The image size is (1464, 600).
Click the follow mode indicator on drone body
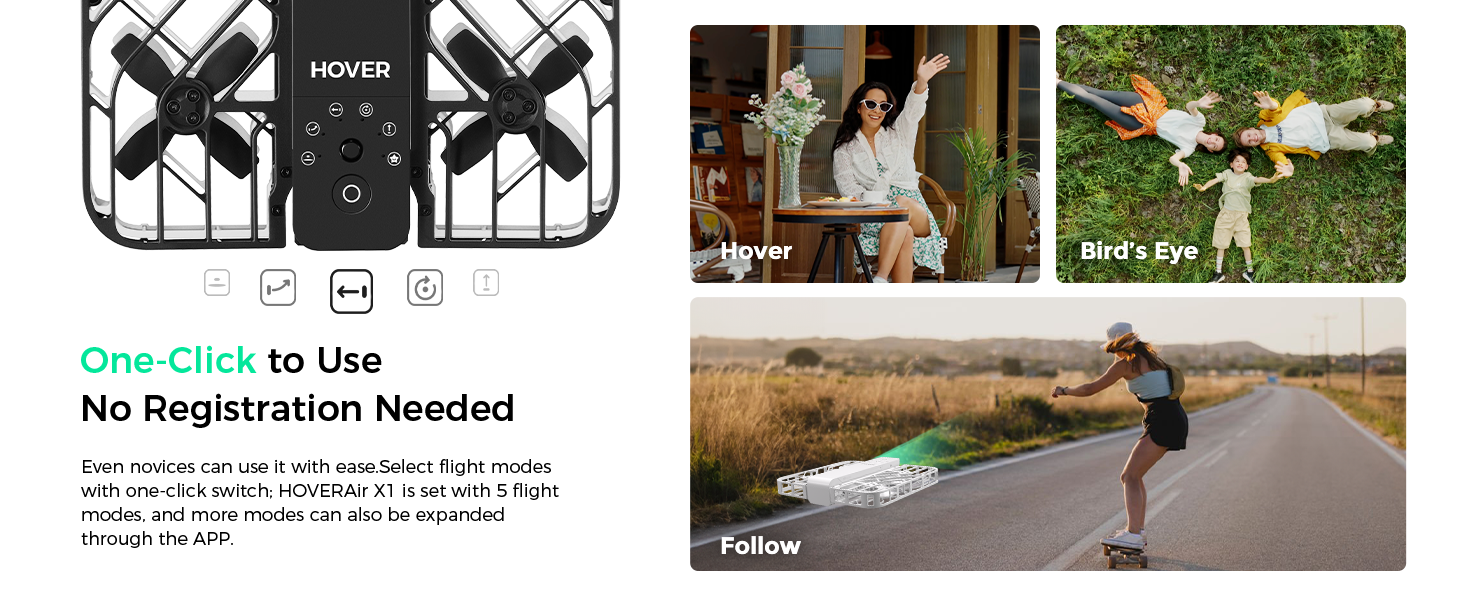(x=337, y=109)
